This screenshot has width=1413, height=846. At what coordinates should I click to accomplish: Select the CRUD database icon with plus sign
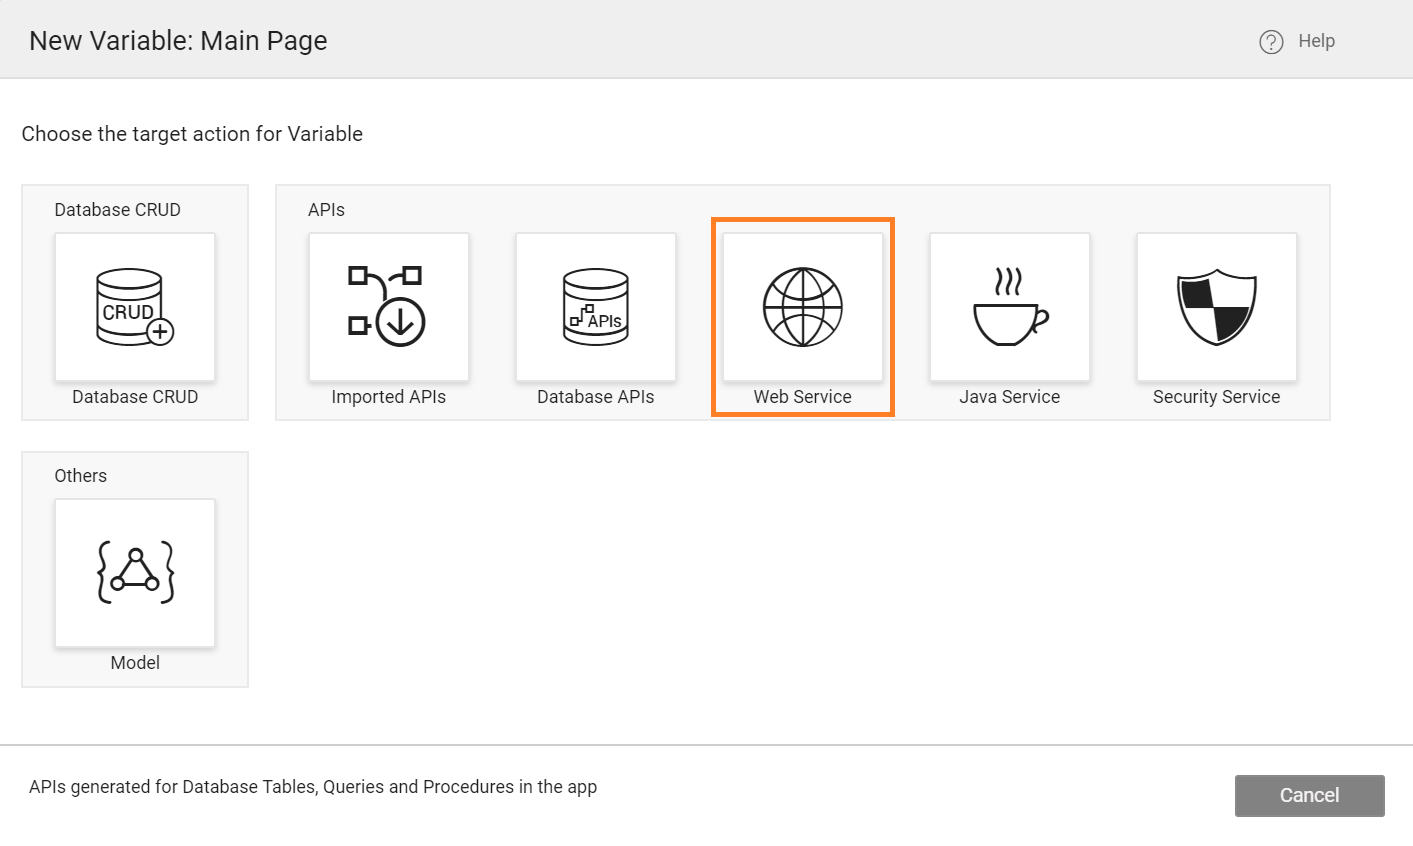(134, 307)
